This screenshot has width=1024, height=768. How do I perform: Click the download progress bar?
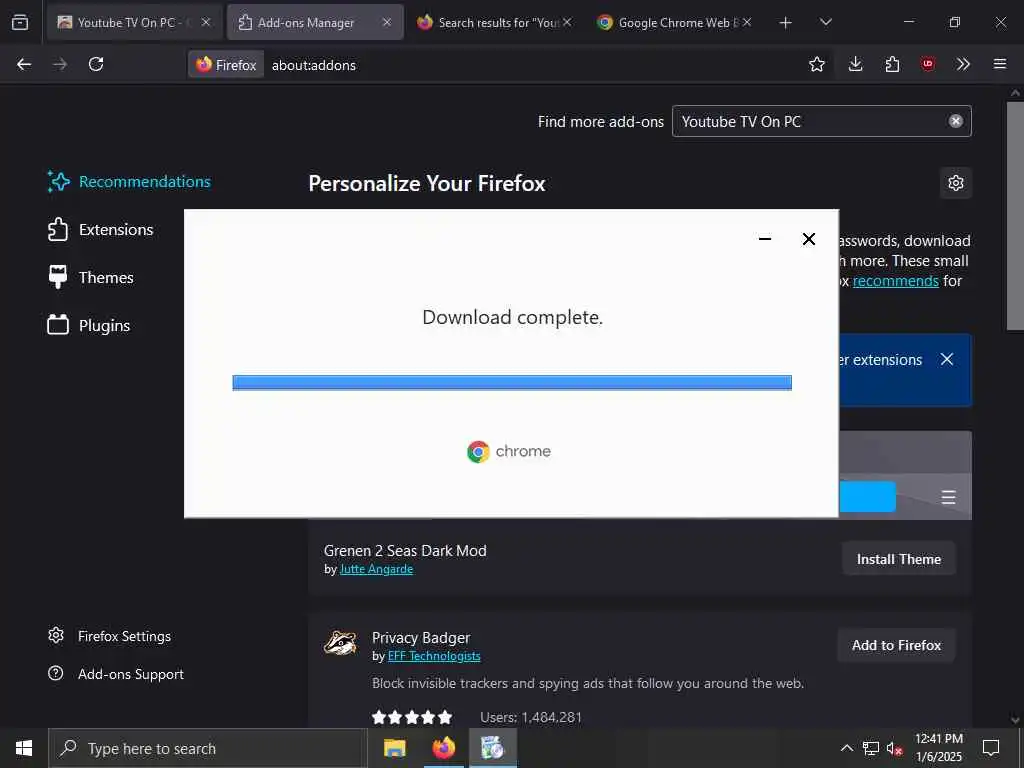pos(512,383)
